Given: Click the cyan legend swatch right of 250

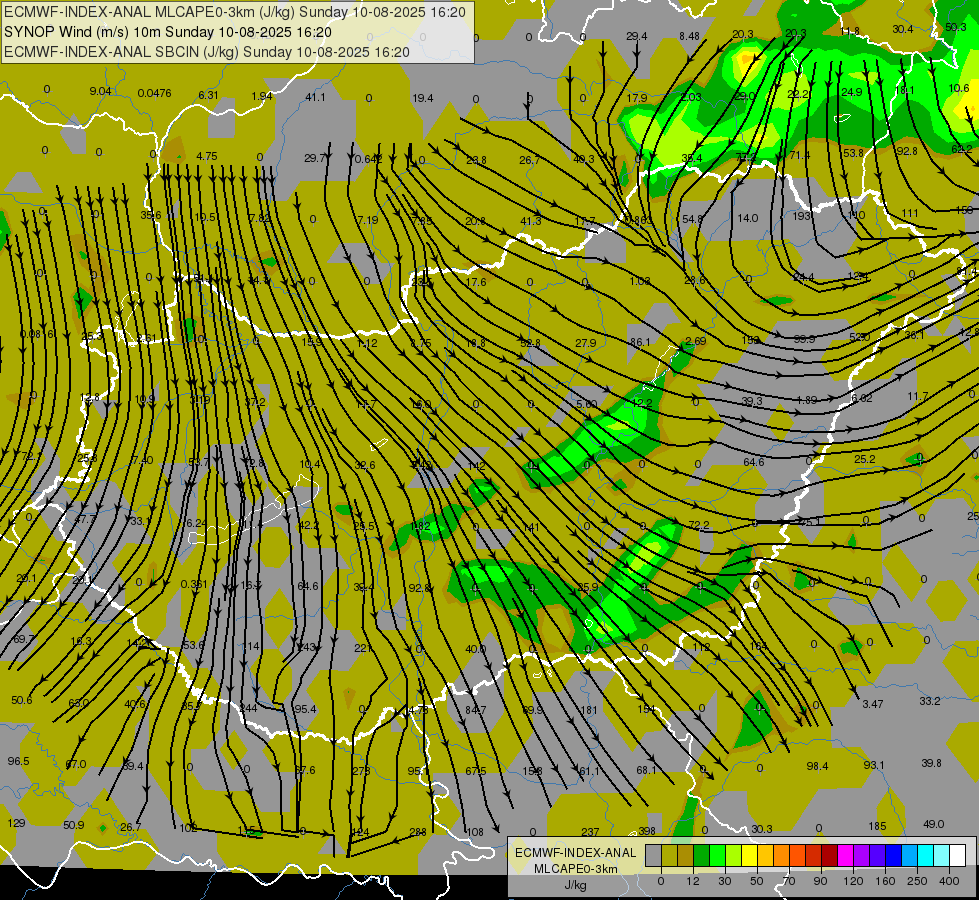Looking at the screenshot, I should point(927,856).
